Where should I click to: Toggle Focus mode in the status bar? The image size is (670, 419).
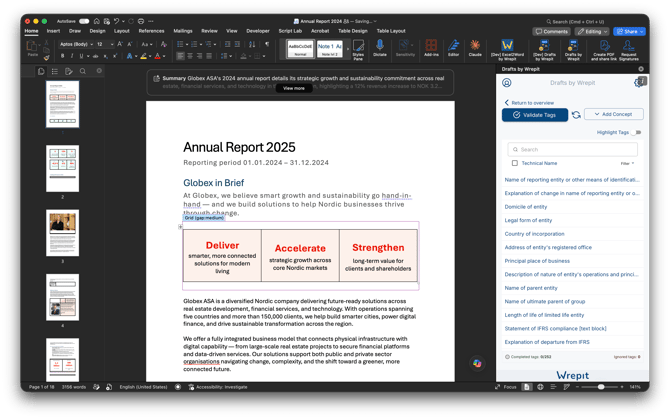click(x=506, y=387)
